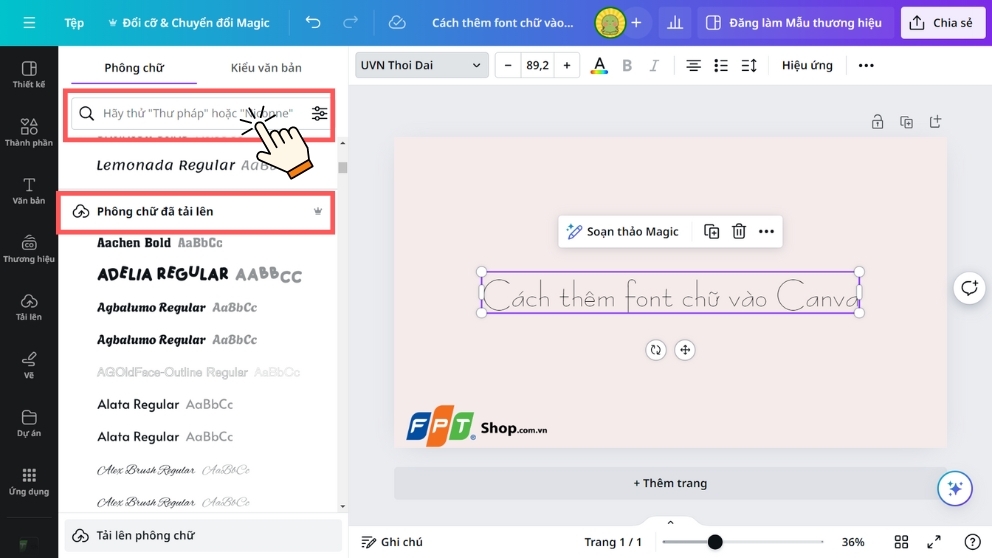The height and width of the screenshot is (558, 992).
Task: Edit design title Cách thêm font chữ vào
Action: click(502, 23)
